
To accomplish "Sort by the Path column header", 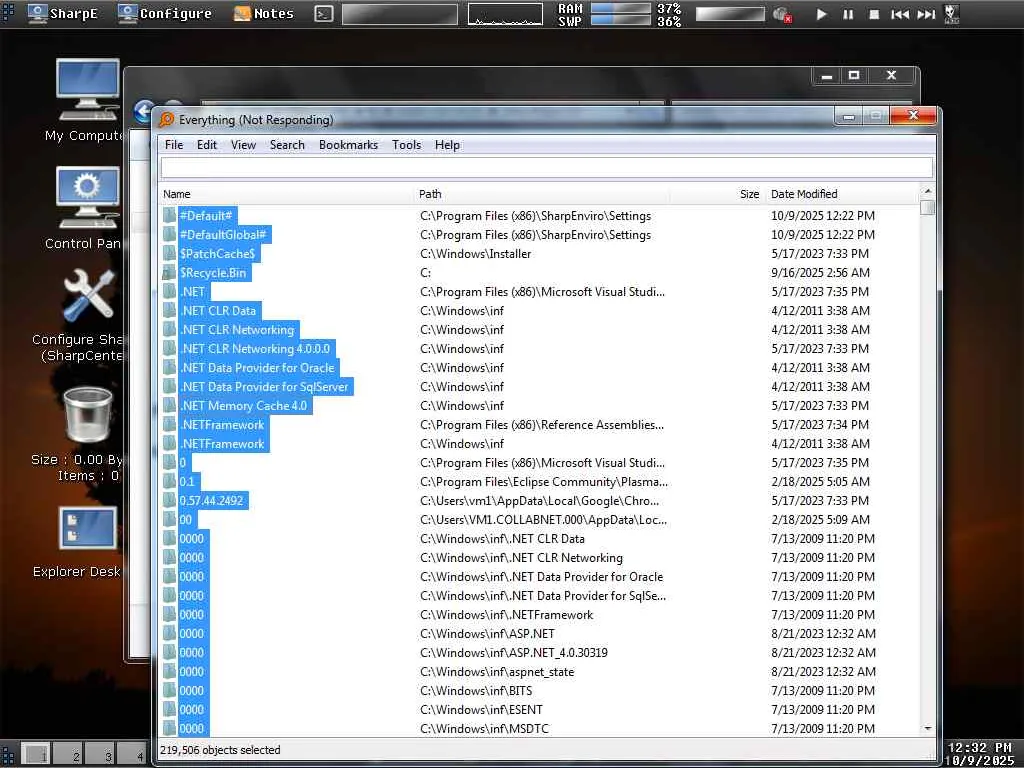I will [542, 194].
